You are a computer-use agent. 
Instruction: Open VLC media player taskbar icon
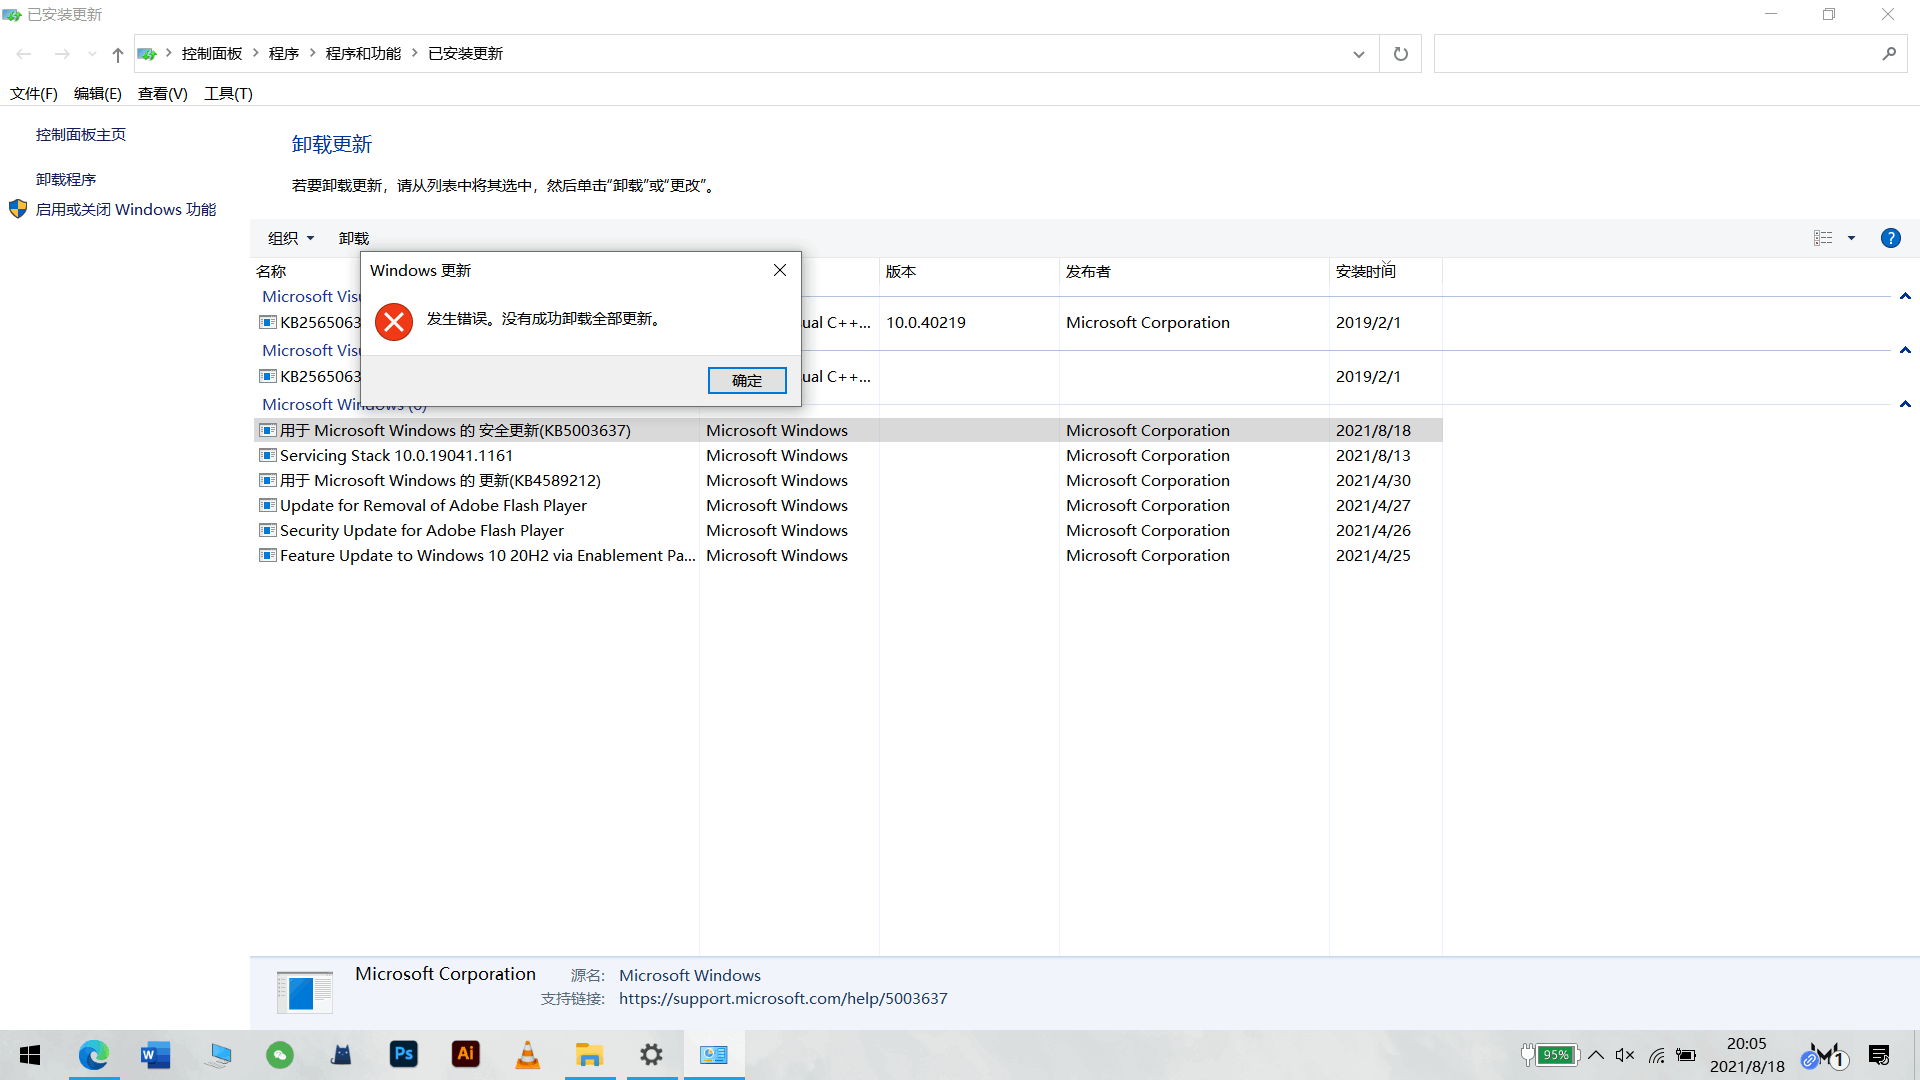tap(527, 1054)
